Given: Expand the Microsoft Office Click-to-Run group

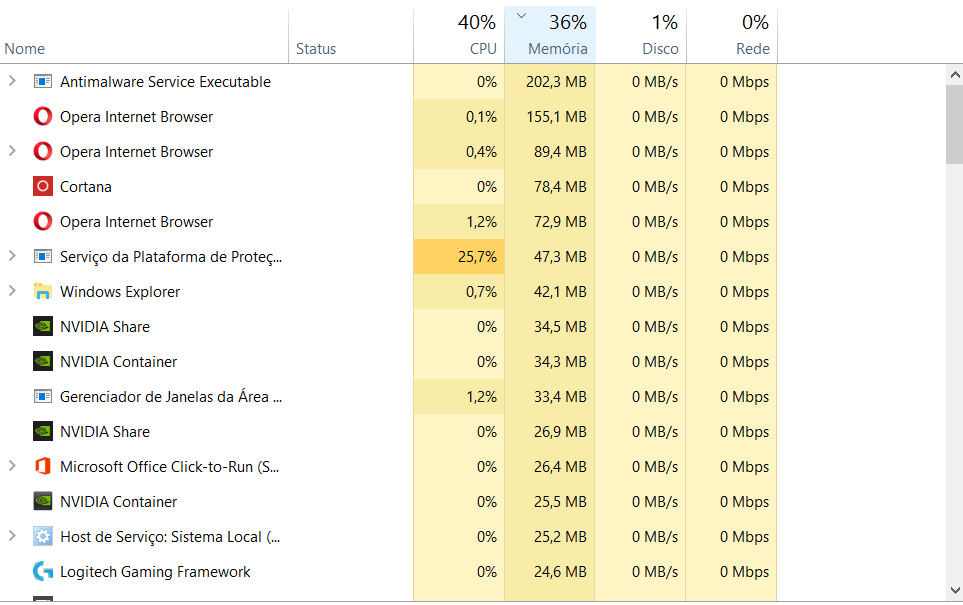Looking at the screenshot, I should click(12, 467).
